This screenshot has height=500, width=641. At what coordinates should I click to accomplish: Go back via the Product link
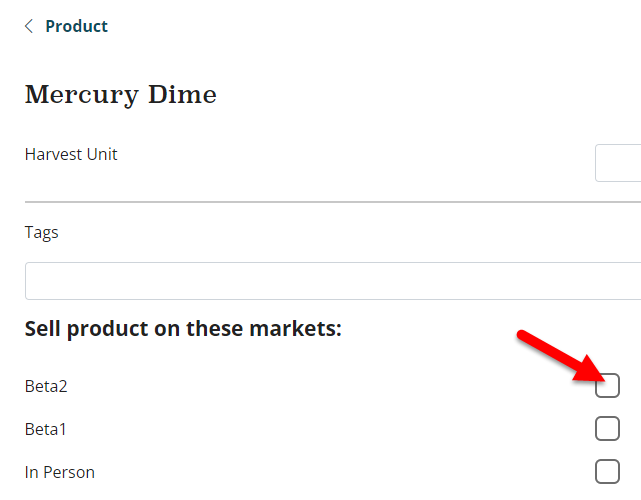click(76, 27)
